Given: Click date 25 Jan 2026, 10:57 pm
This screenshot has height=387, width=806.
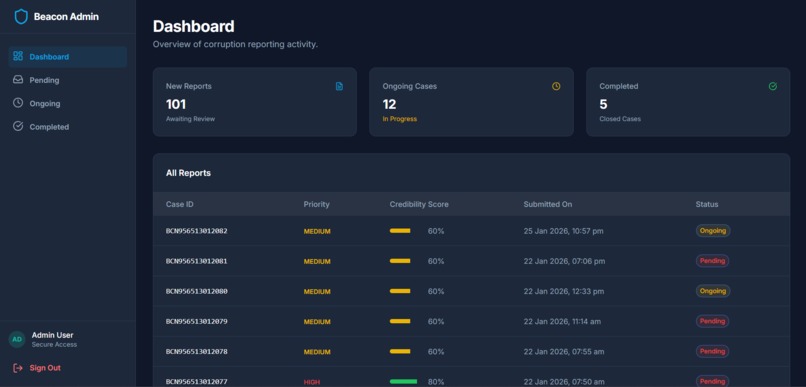Looking at the screenshot, I should tap(563, 231).
